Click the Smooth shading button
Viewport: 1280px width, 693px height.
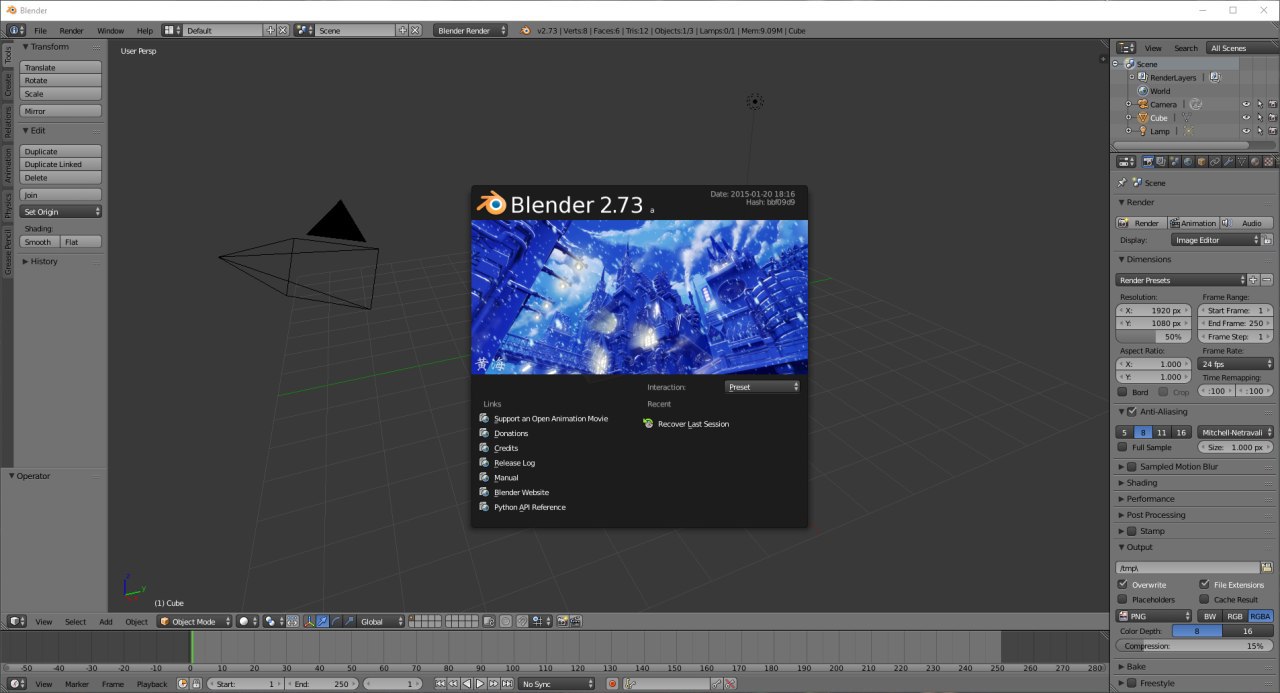point(40,242)
